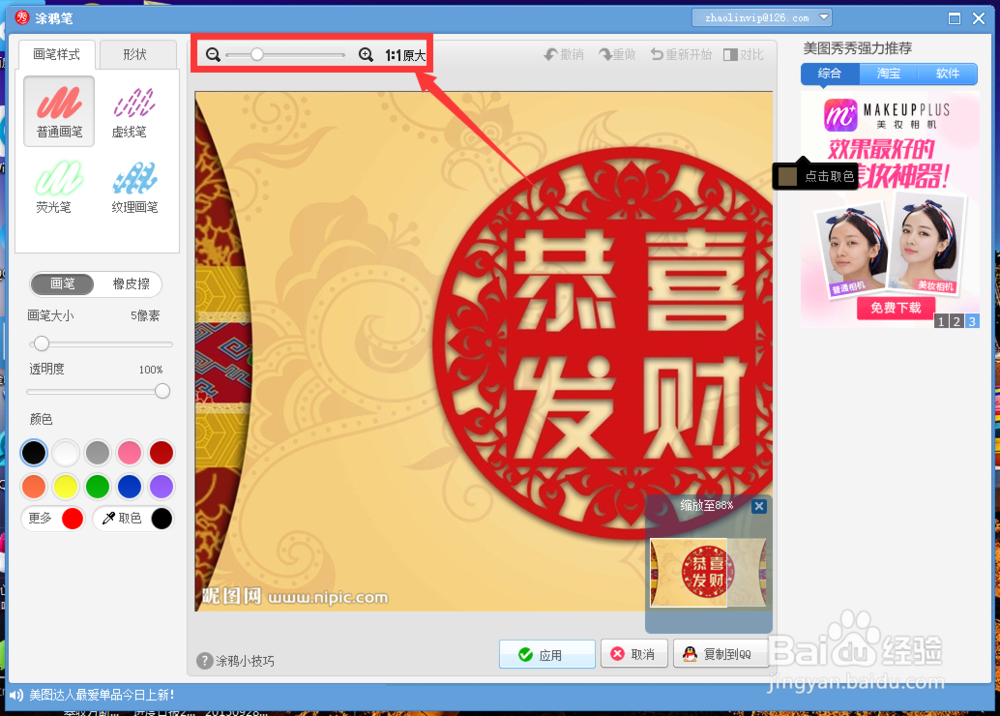
Task: Select the 普通画笔 brush tool
Action: [x=58, y=110]
